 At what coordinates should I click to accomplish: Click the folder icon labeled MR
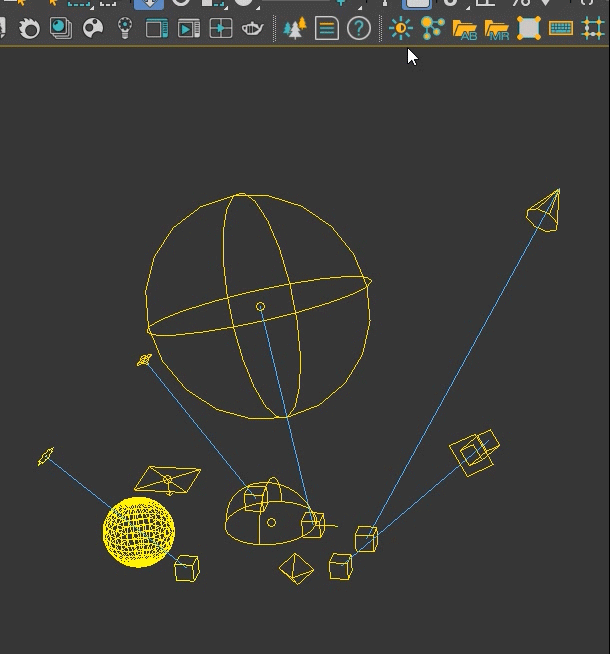point(497,29)
